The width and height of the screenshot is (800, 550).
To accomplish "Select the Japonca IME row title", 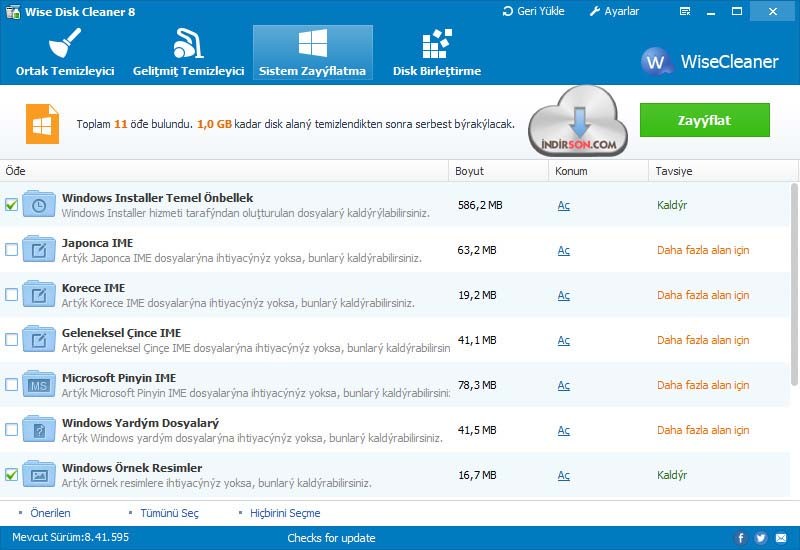I will tap(97, 243).
